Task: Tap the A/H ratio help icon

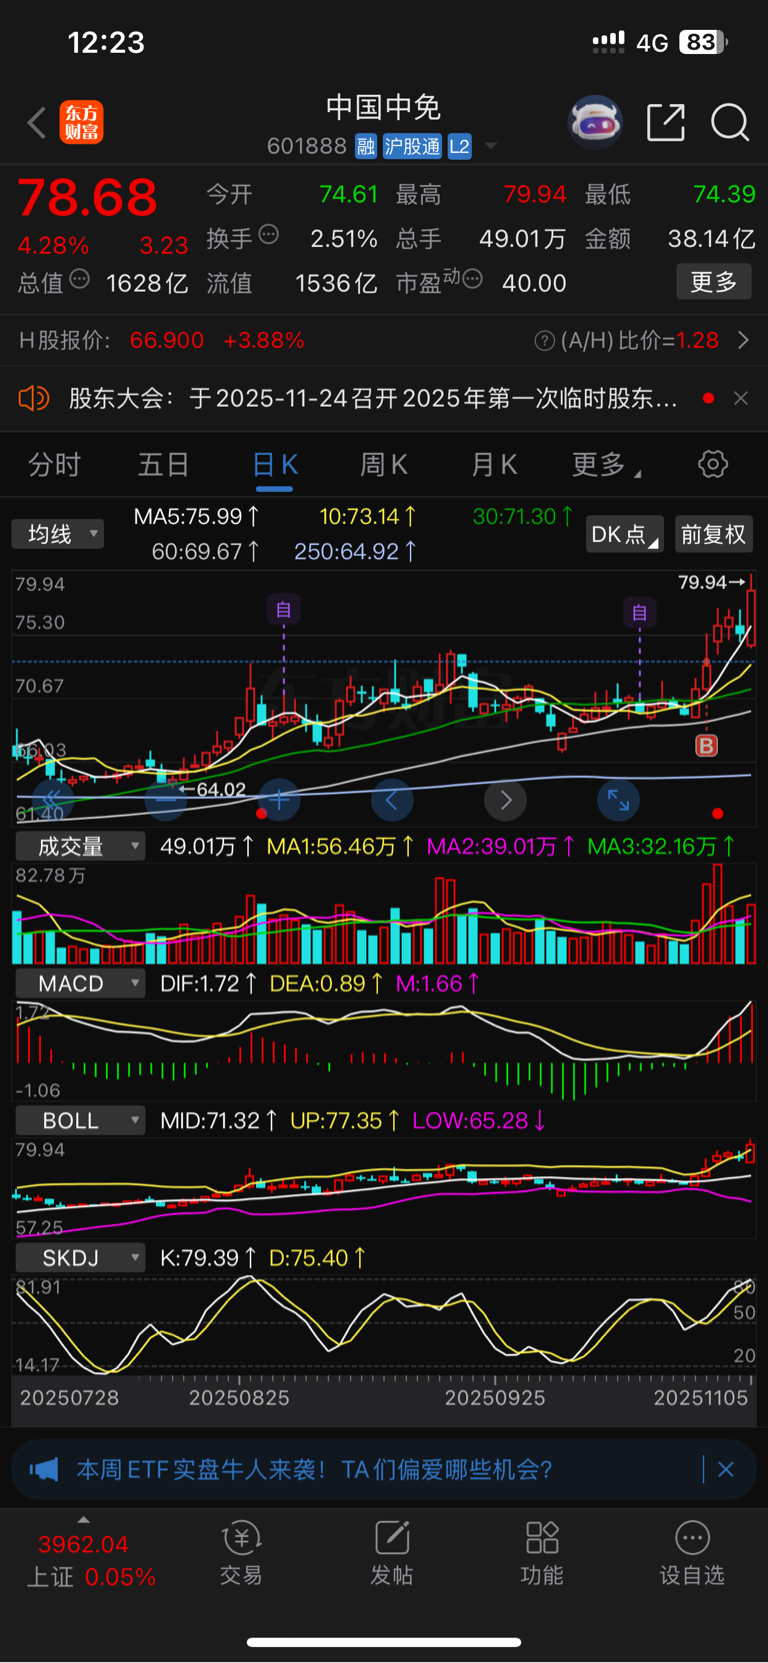Action: pos(545,341)
